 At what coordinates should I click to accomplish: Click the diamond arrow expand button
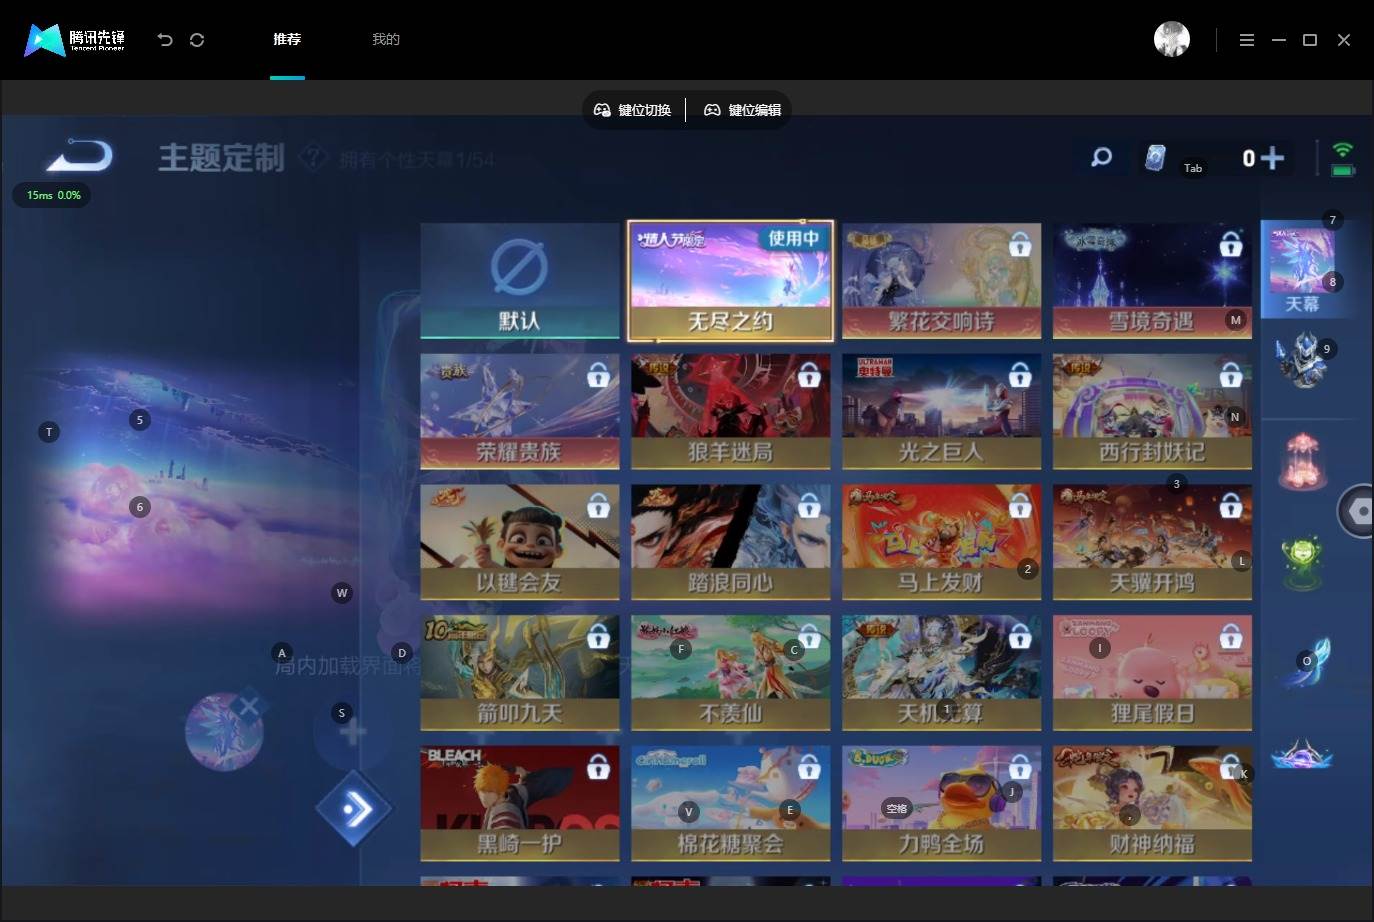(x=354, y=808)
